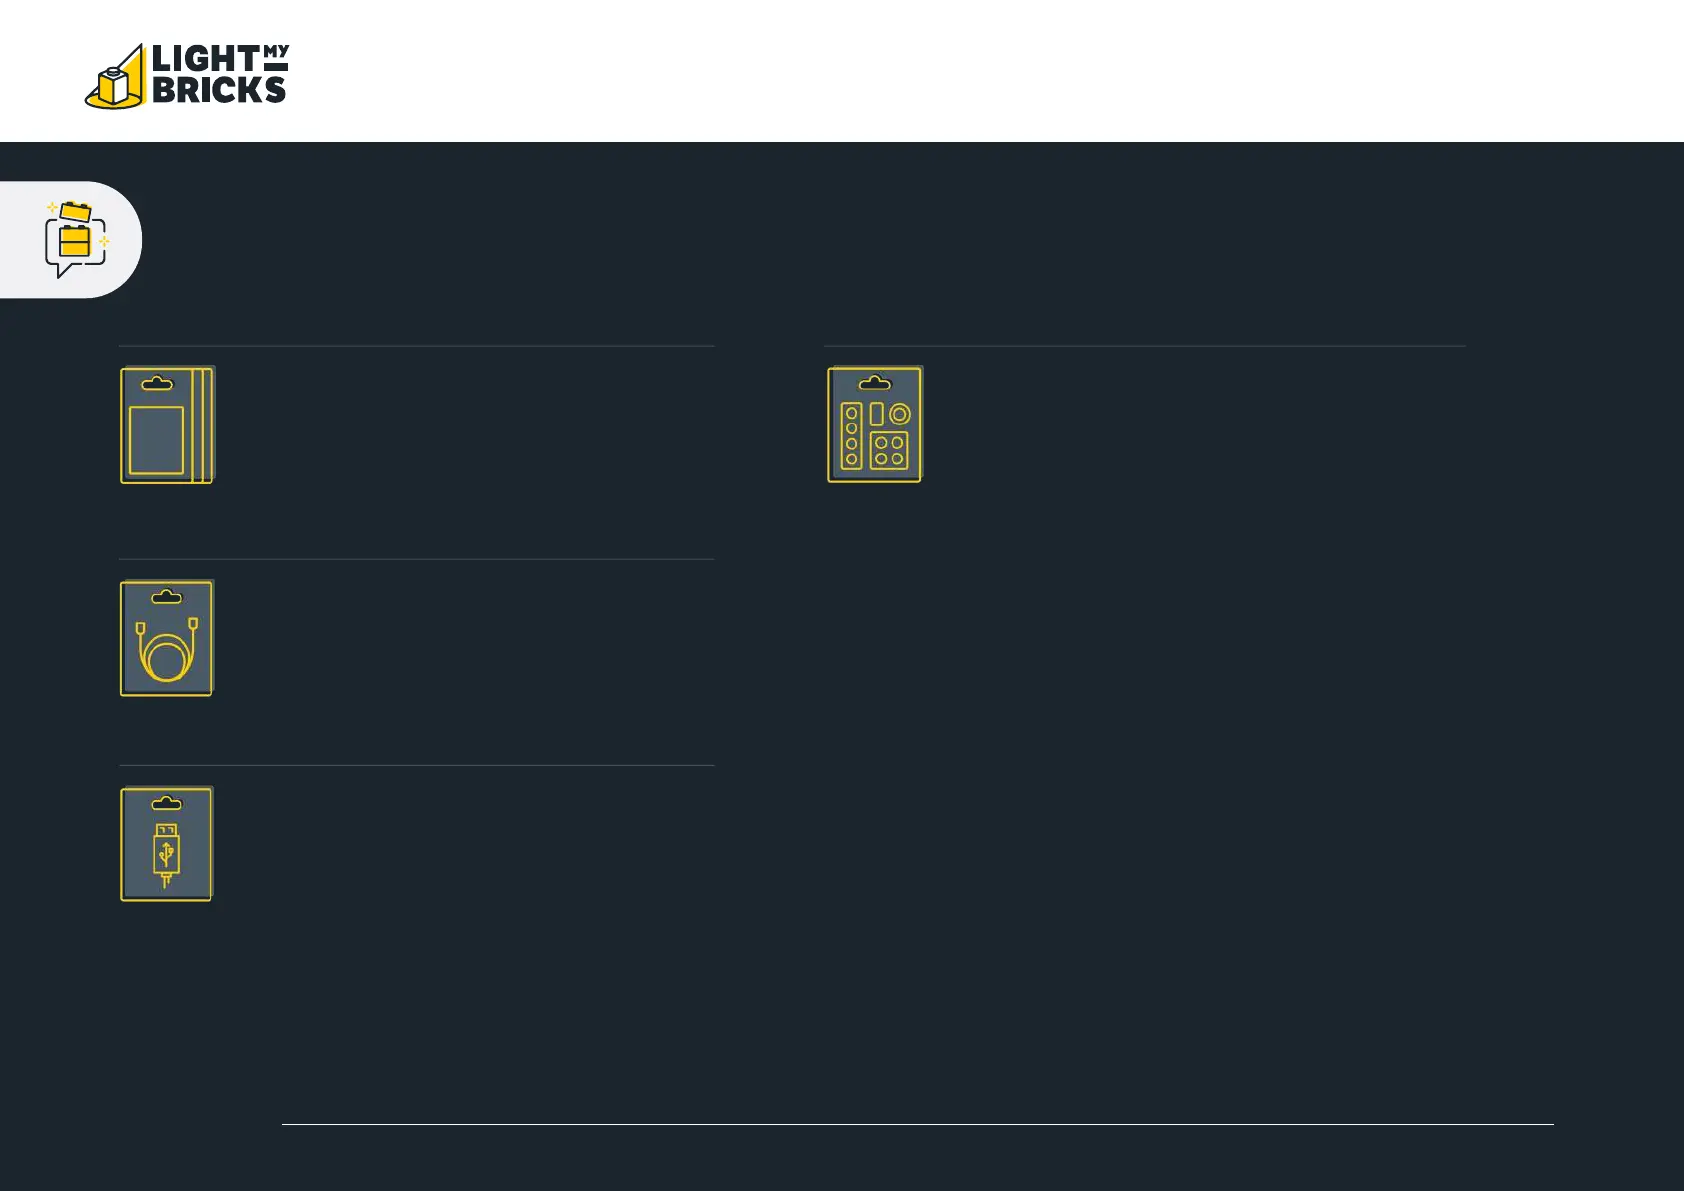Click the hanger hole on the USB package
The height and width of the screenshot is (1191, 1684).
(x=167, y=803)
